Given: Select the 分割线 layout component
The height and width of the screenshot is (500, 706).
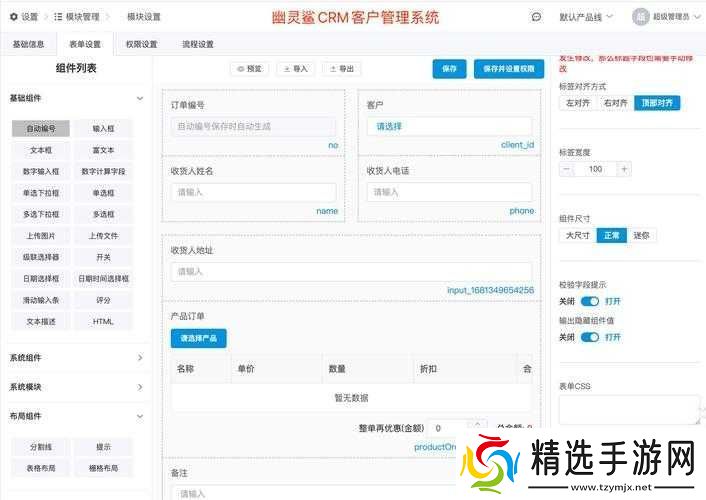Looking at the screenshot, I should [x=41, y=447].
